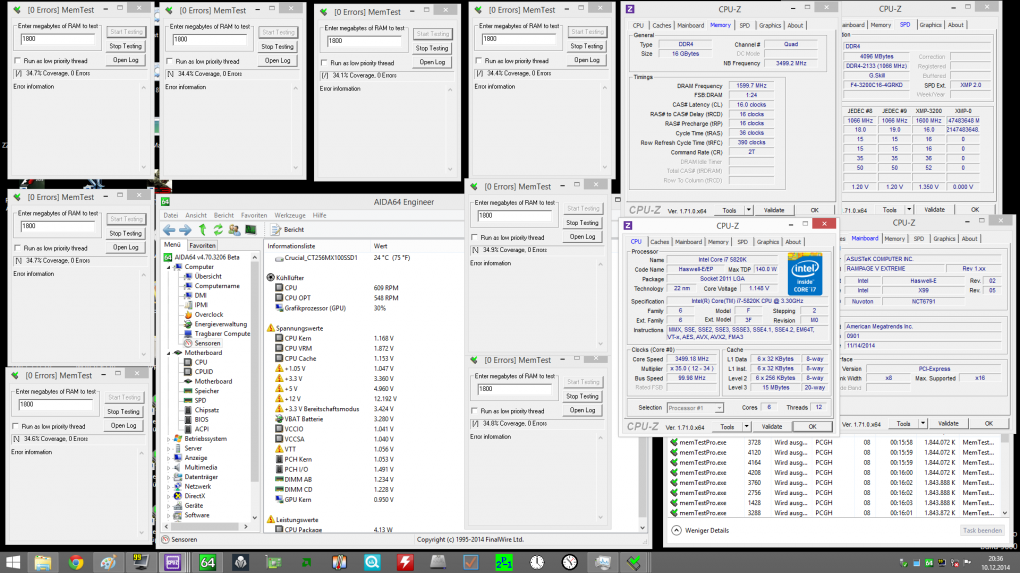Screen dimensions: 1020x573
Task: Collapse the Motherboard node in AIDA64 tree
Action: click(x=169, y=353)
